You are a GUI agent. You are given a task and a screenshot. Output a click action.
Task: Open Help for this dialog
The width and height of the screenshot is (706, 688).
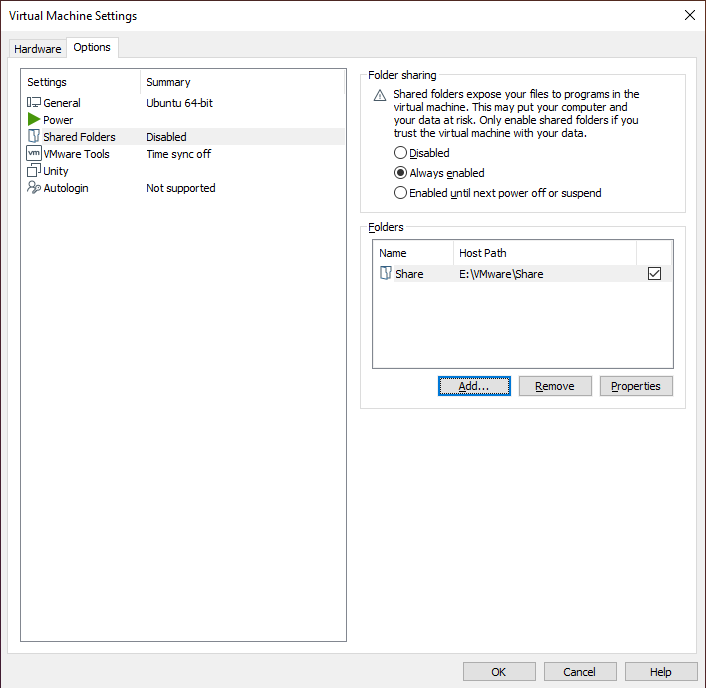[661, 672]
